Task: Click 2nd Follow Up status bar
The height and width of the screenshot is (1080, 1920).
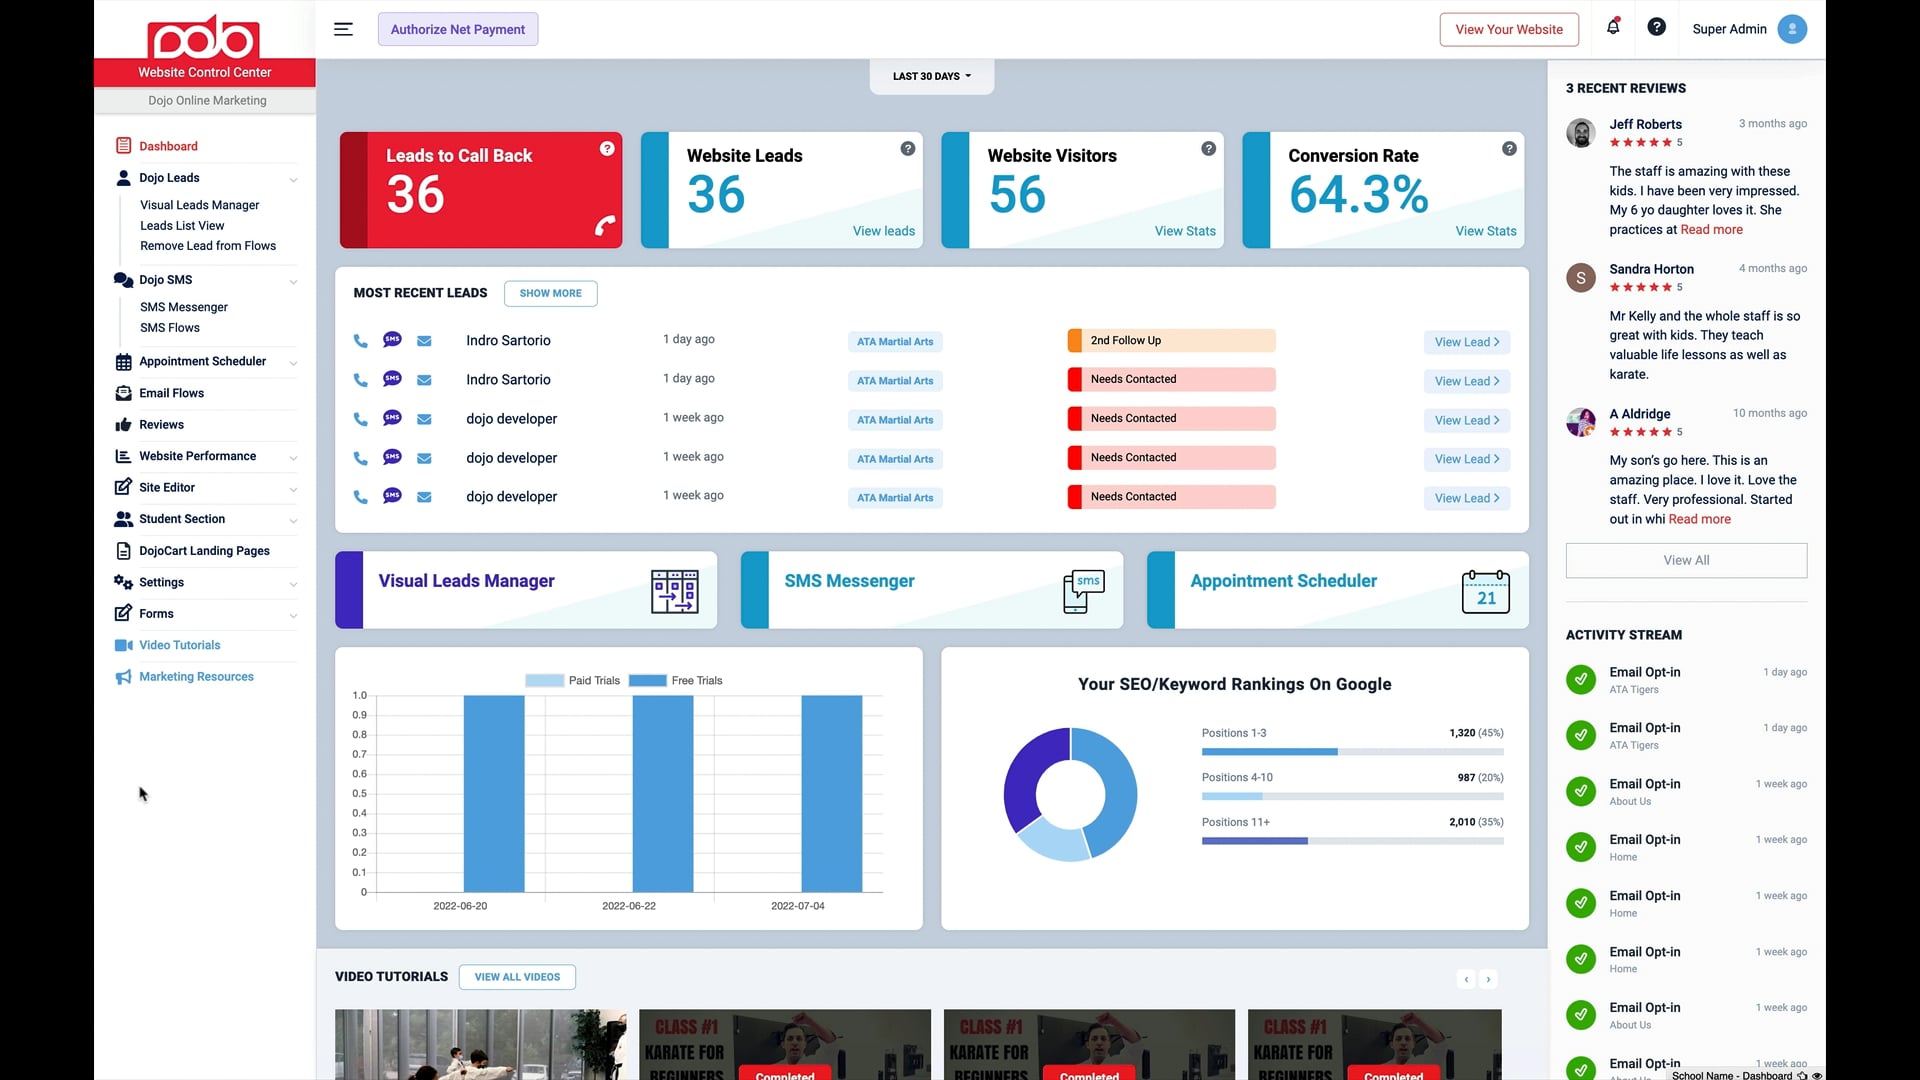Action: [1171, 341]
